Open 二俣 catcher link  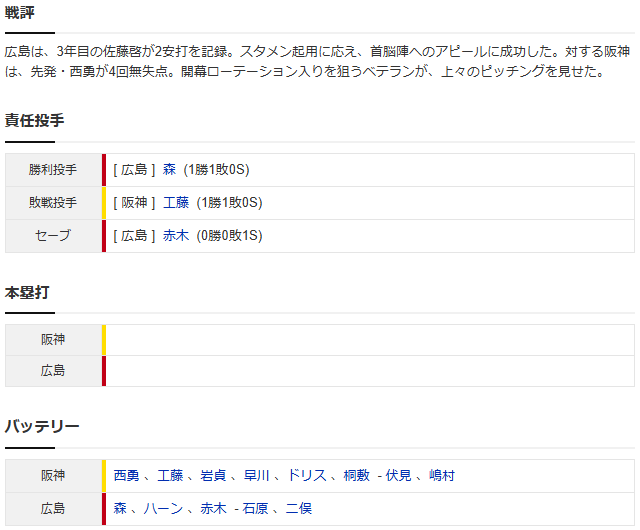tap(299, 508)
